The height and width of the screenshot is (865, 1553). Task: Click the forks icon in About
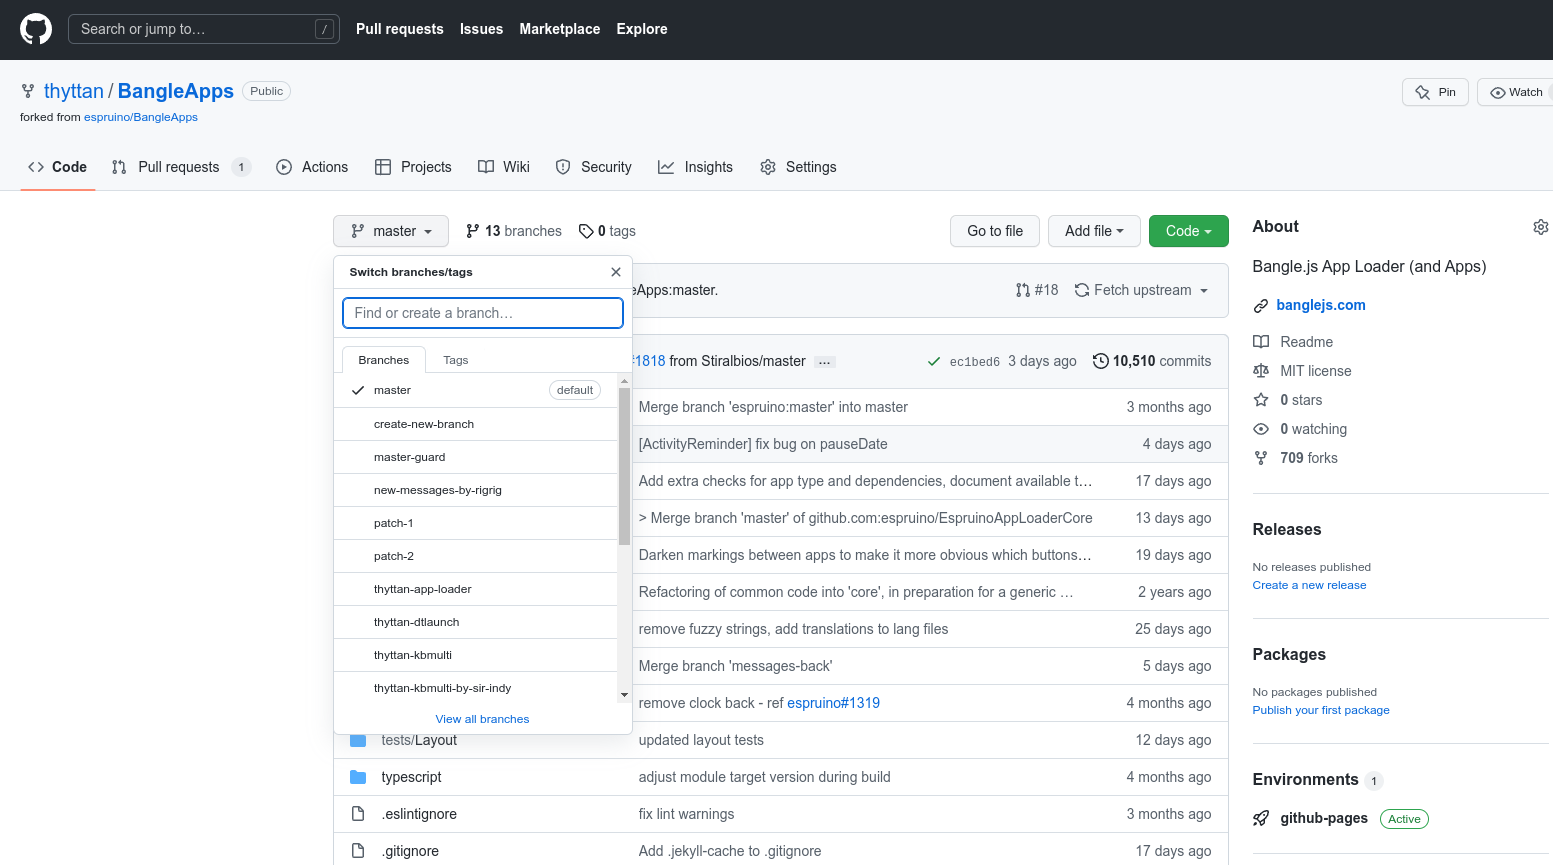[1261, 458]
